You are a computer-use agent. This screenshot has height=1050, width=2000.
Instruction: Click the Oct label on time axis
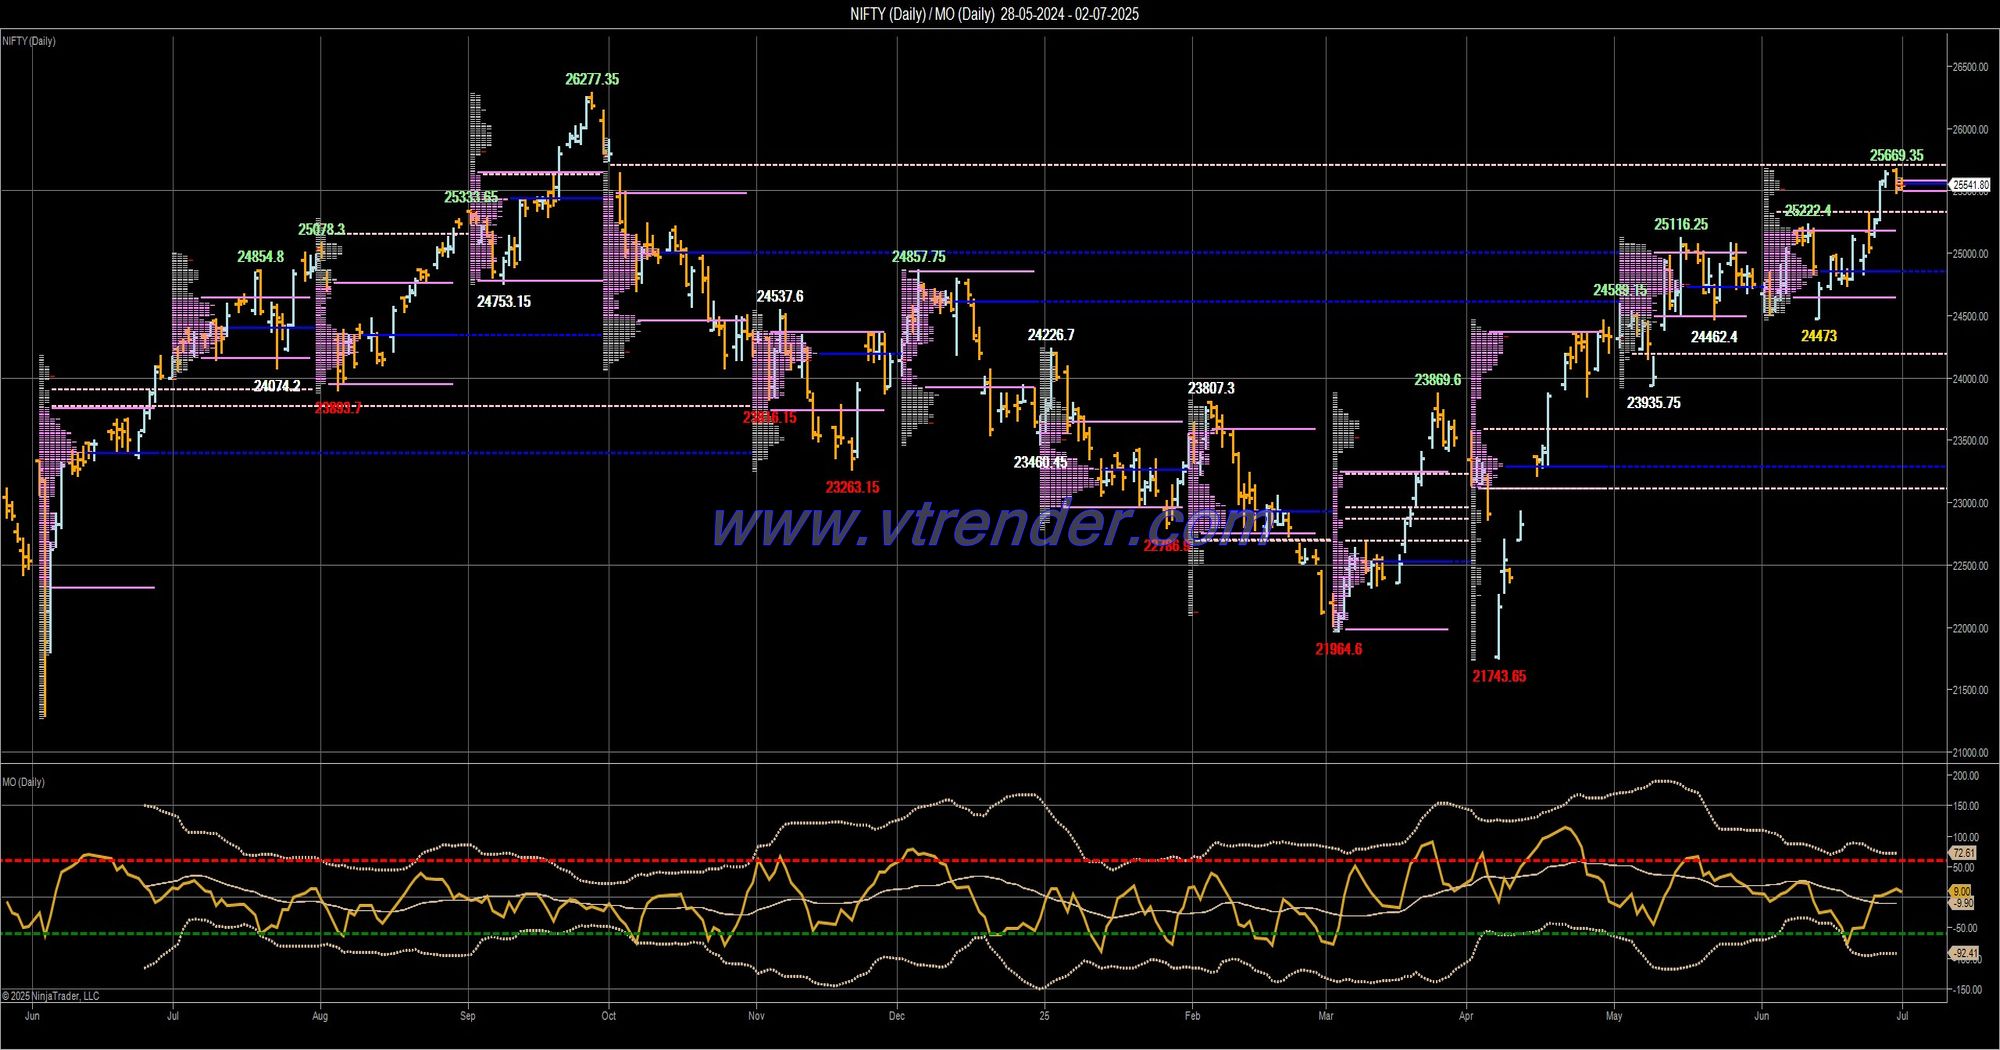pos(609,1016)
